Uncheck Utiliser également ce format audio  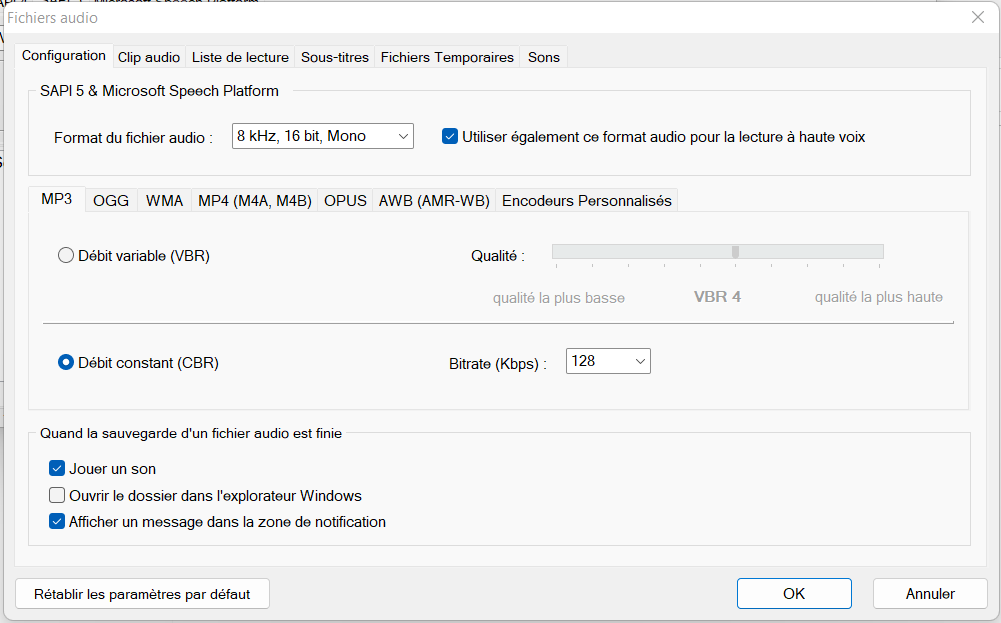(450, 136)
